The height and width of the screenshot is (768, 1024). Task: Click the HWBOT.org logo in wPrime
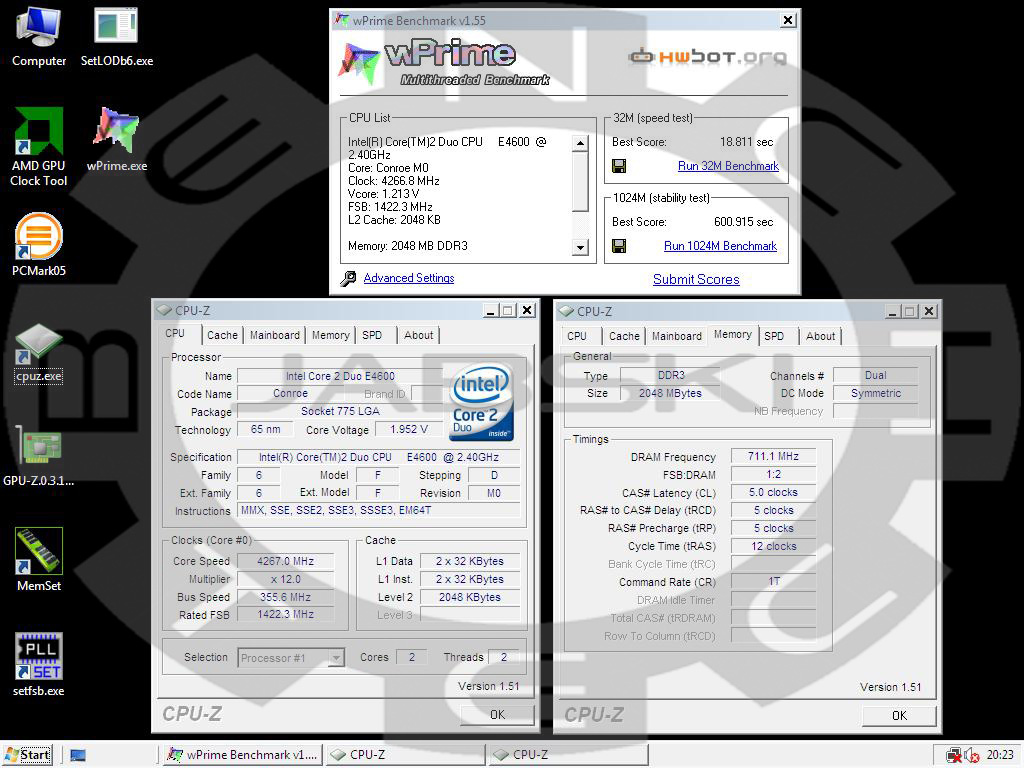coord(707,57)
